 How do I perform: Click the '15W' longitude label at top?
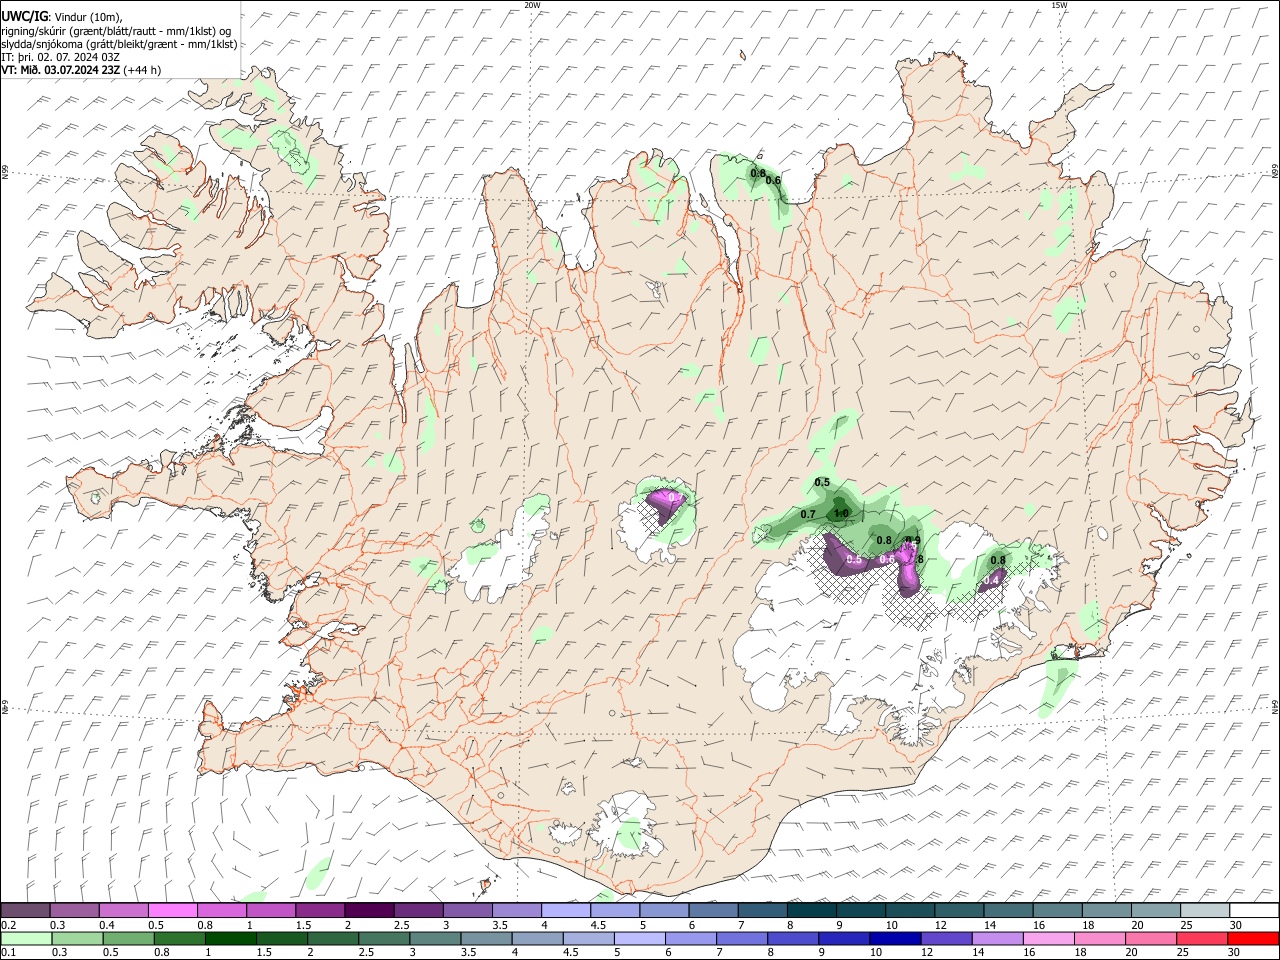pyautogui.click(x=1059, y=5)
